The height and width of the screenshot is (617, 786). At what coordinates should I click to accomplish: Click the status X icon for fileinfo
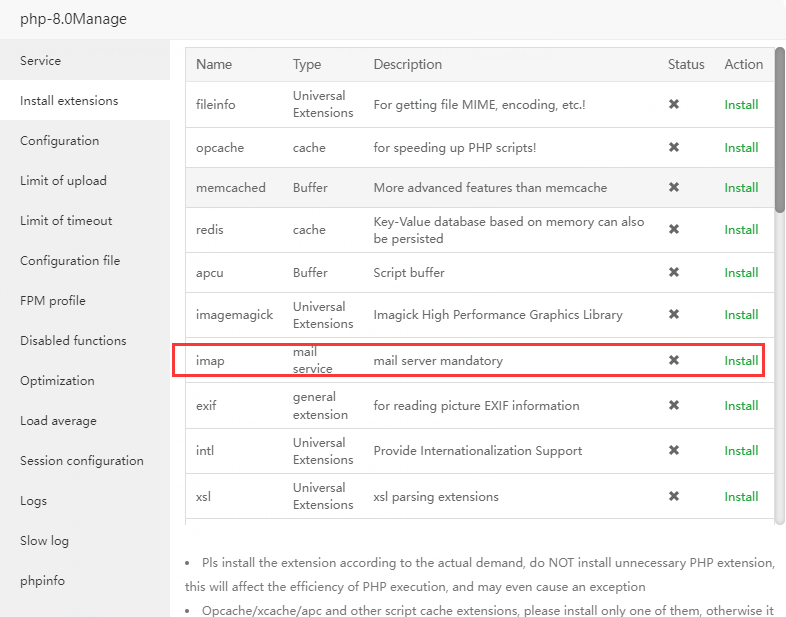(674, 104)
